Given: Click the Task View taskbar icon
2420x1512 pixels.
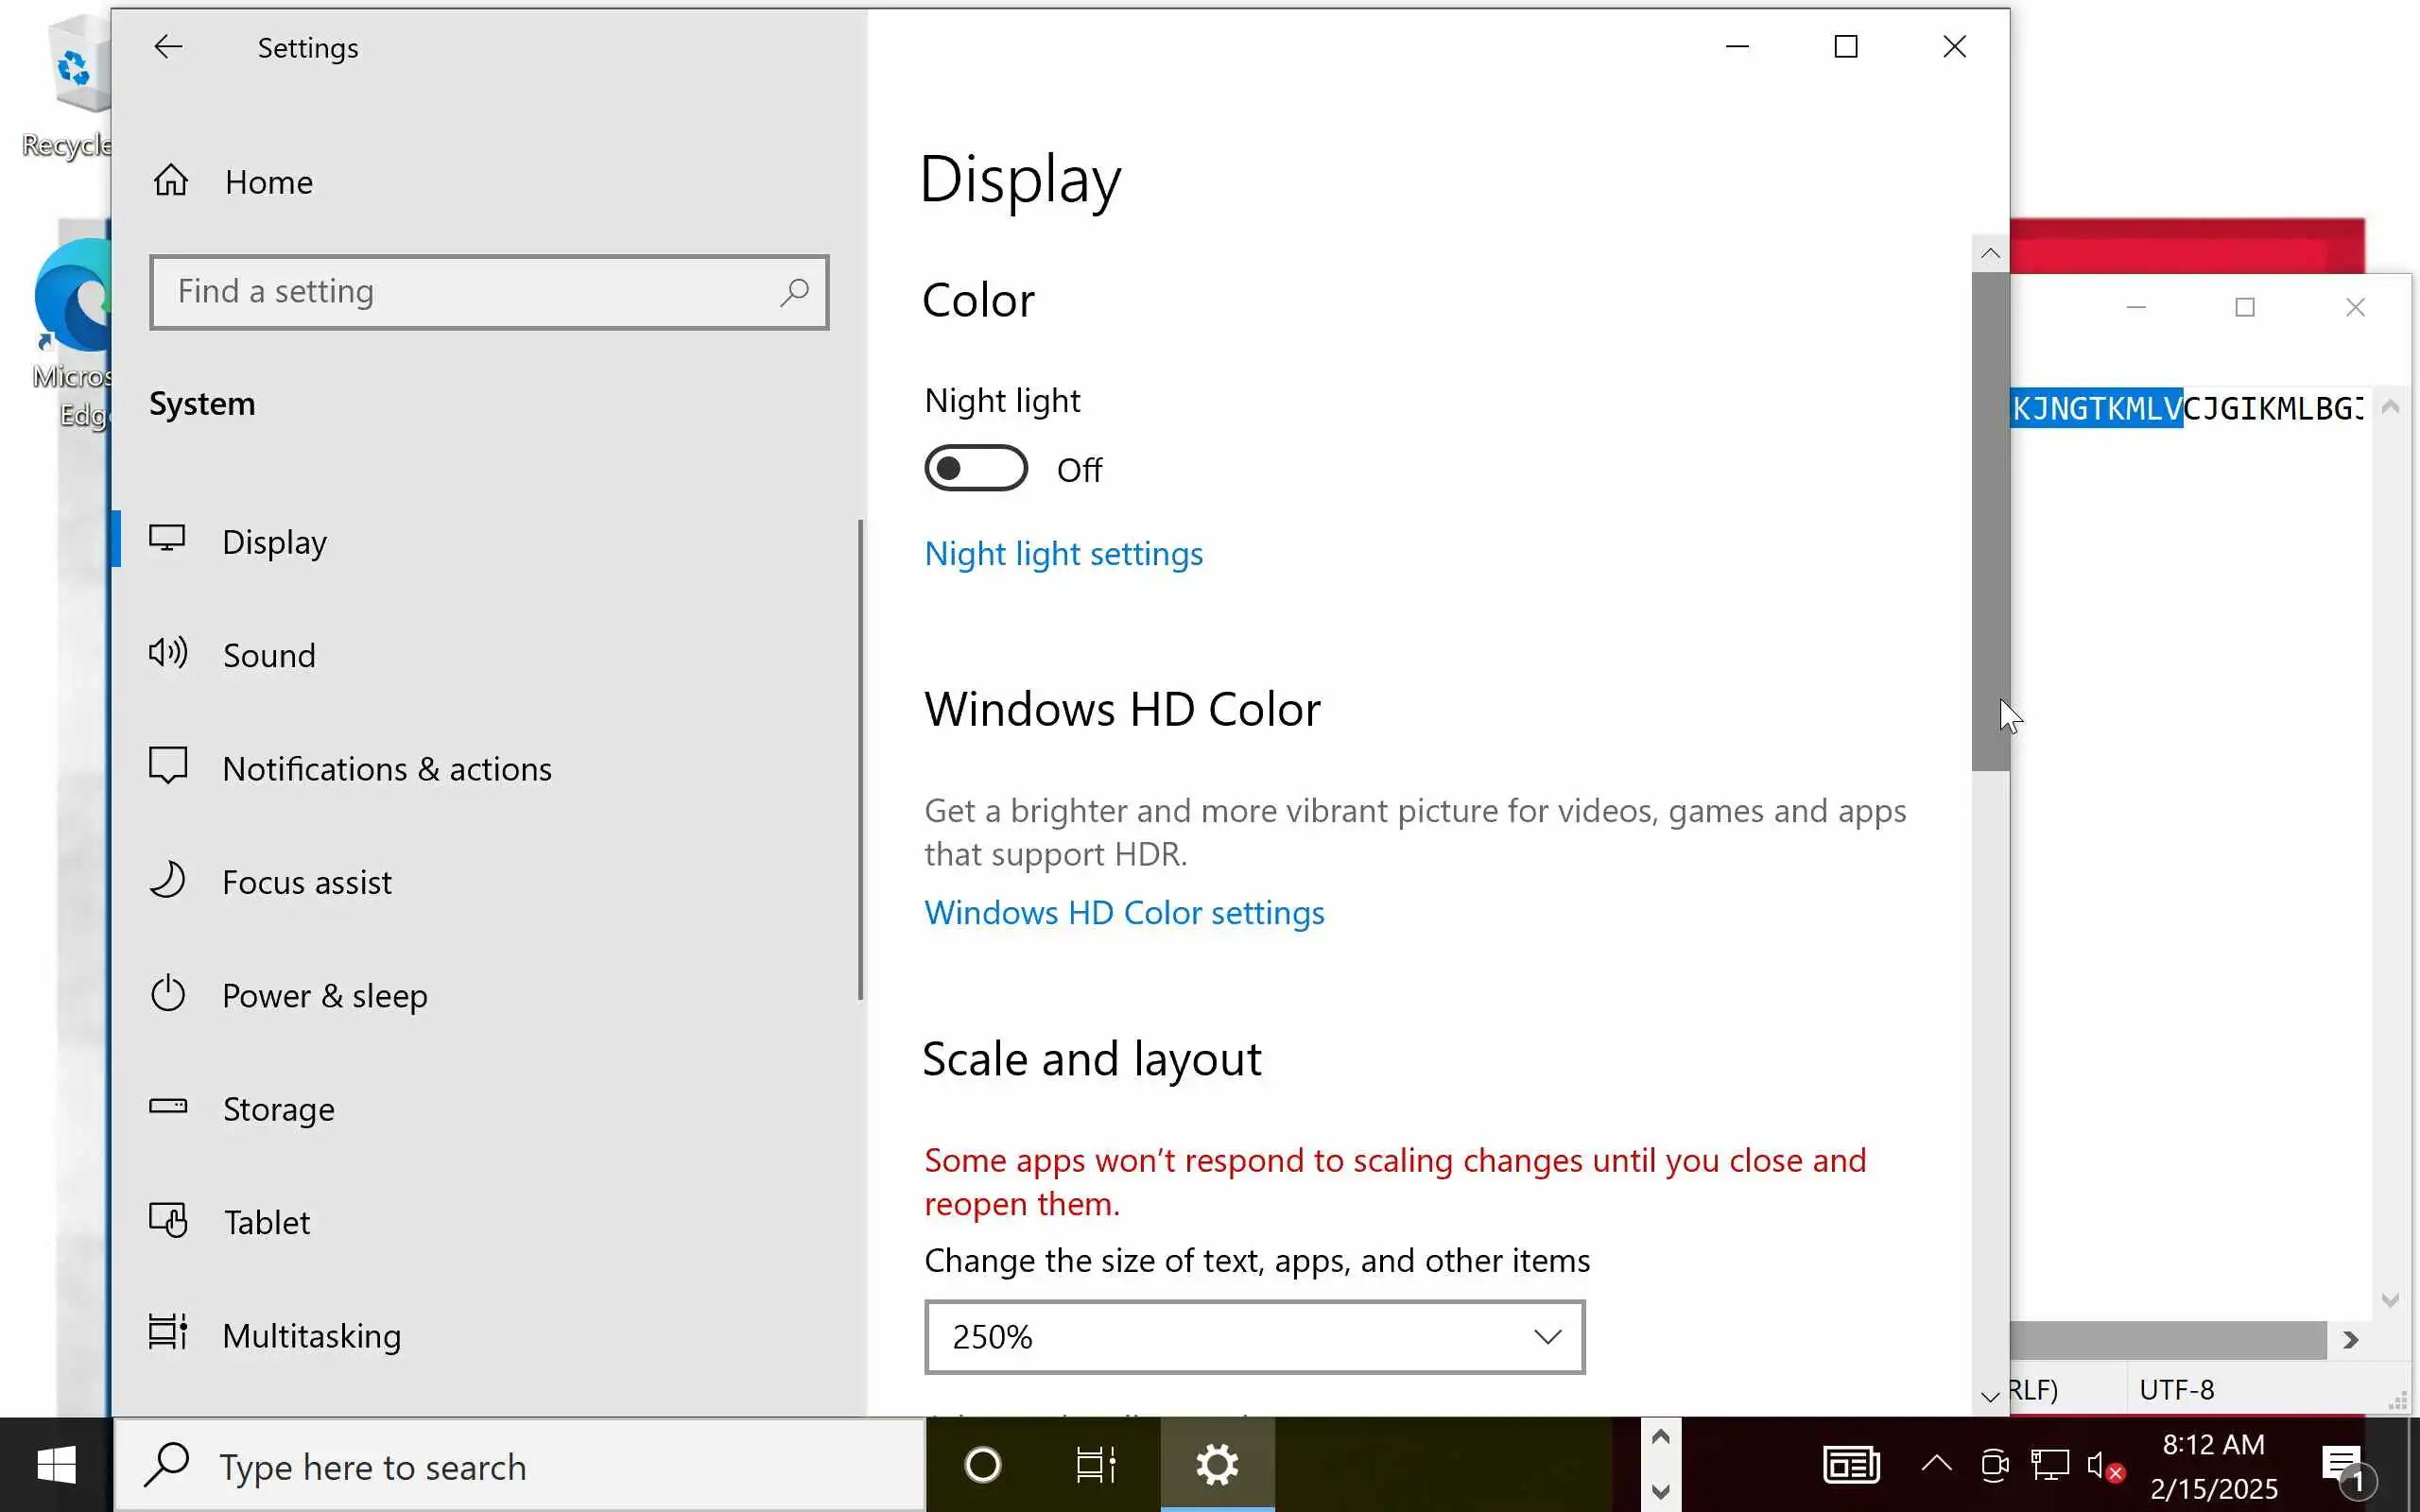Looking at the screenshot, I should coord(1095,1466).
